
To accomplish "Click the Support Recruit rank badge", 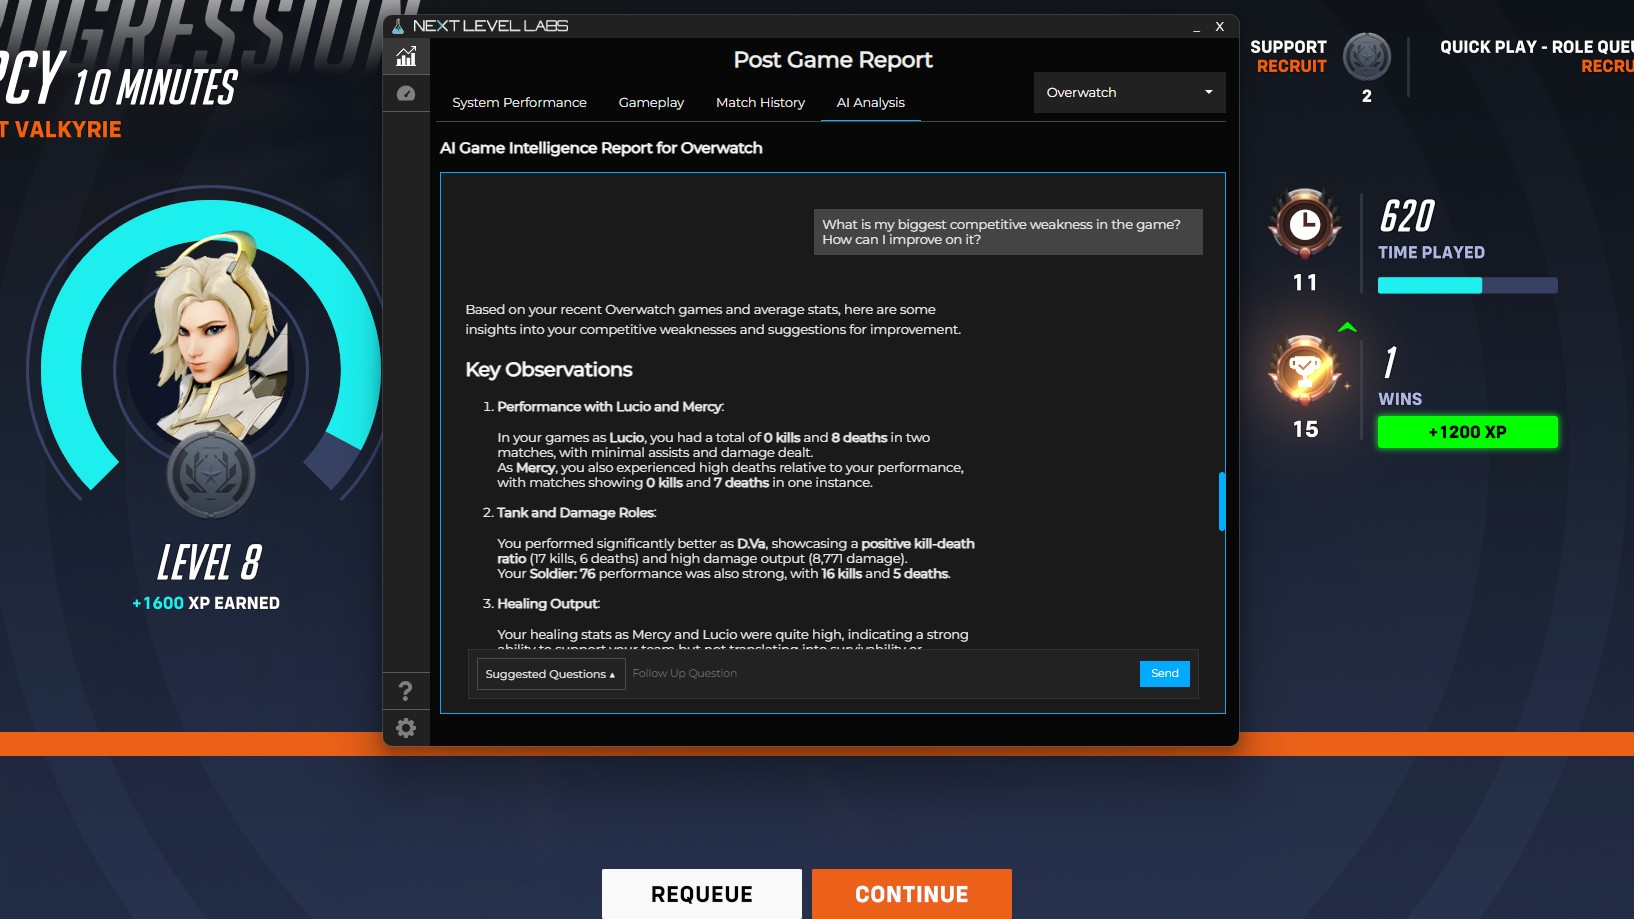I will coord(1366,57).
